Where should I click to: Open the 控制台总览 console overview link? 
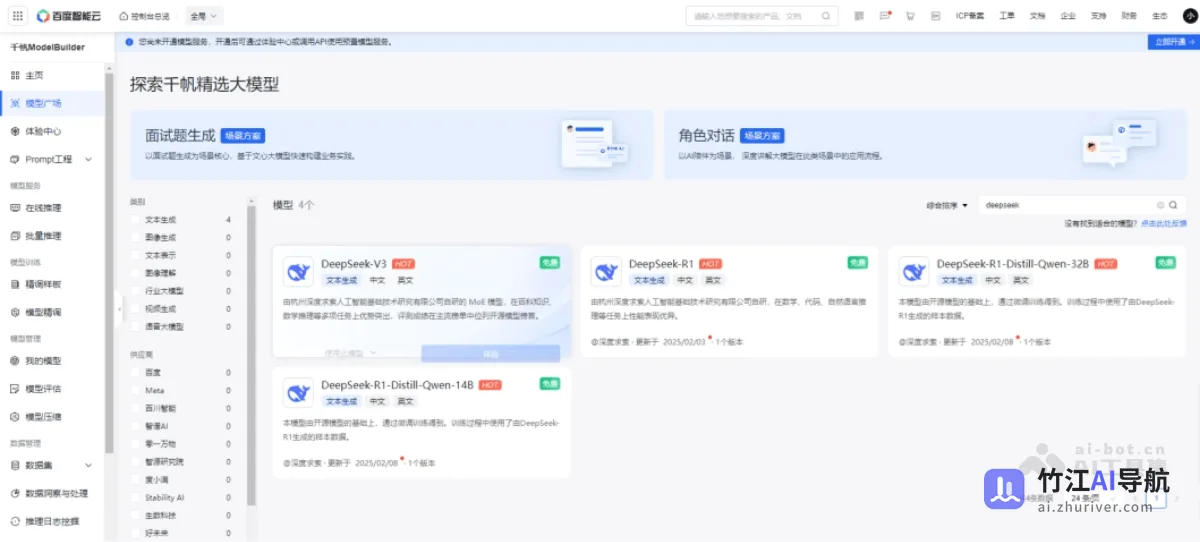pyautogui.click(x=144, y=16)
